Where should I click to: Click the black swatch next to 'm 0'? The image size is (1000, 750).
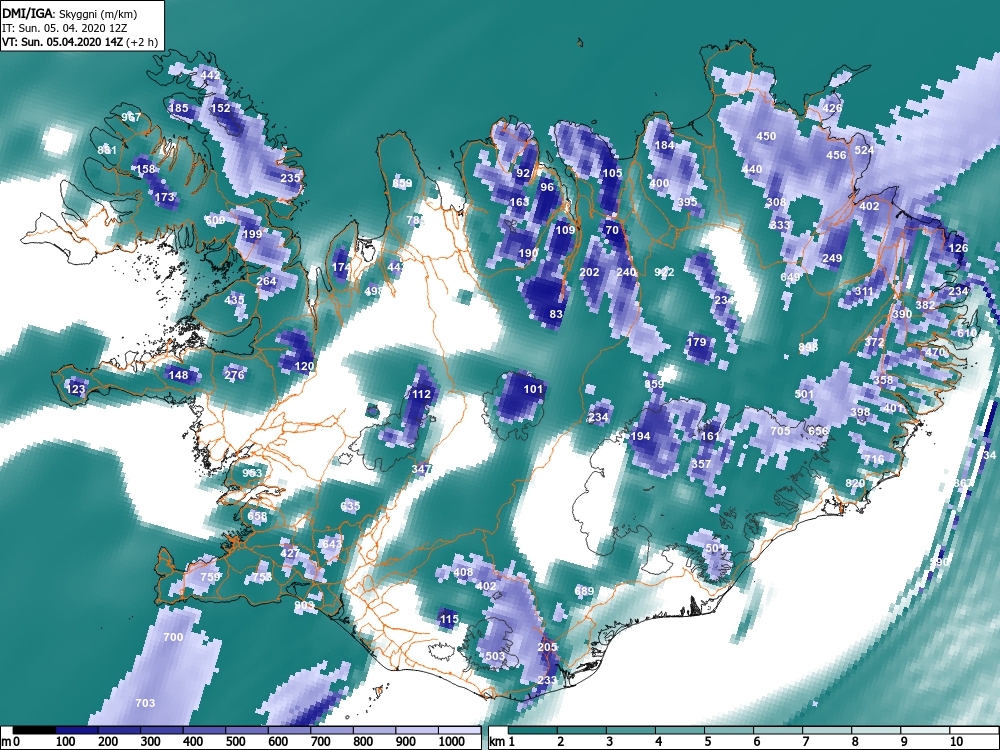point(34,730)
